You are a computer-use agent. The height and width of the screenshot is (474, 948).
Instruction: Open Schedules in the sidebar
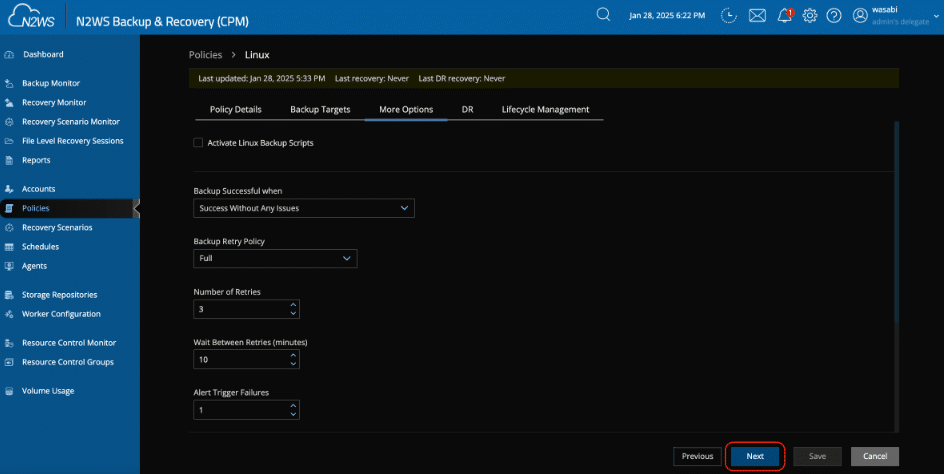tap(41, 247)
